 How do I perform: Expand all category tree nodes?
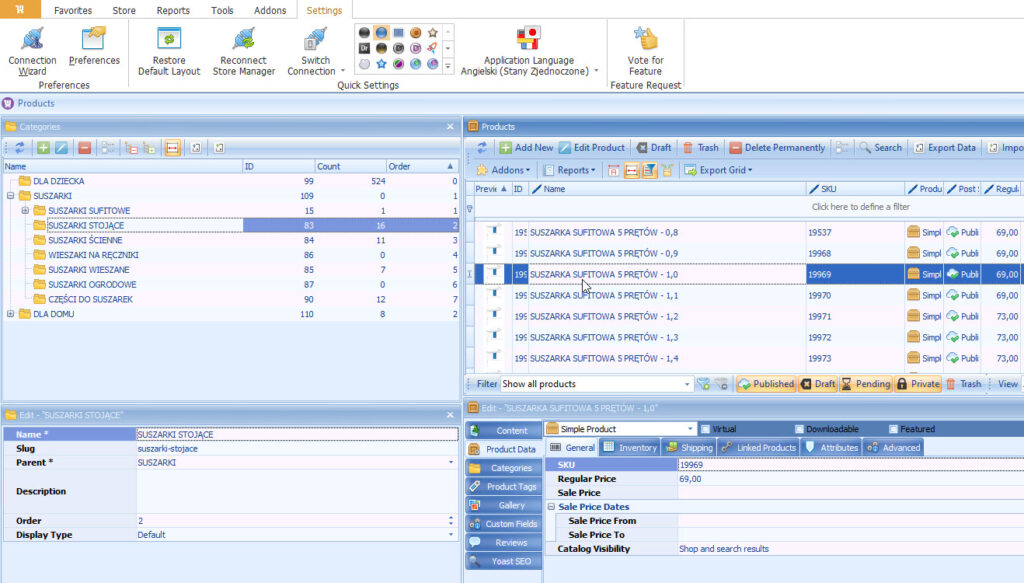(x=149, y=148)
